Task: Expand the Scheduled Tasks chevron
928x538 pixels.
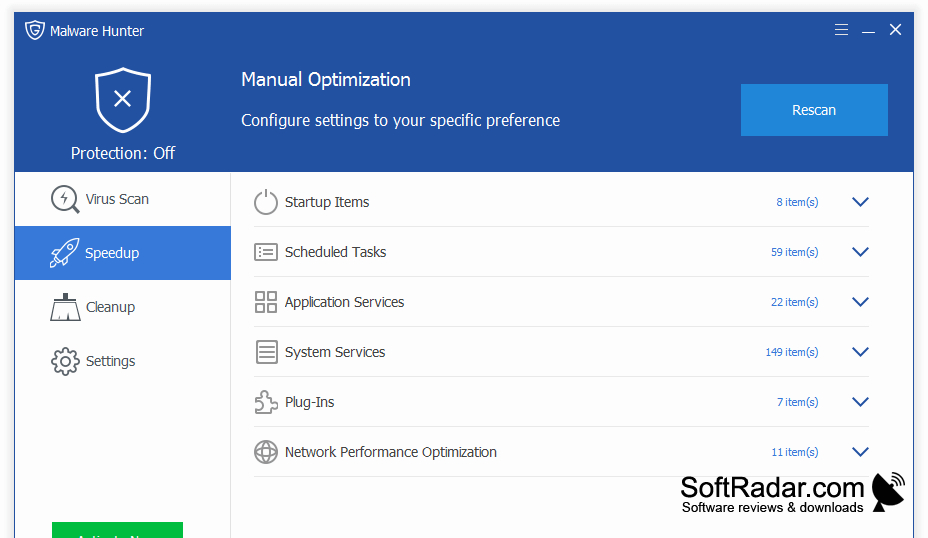Action: [860, 252]
